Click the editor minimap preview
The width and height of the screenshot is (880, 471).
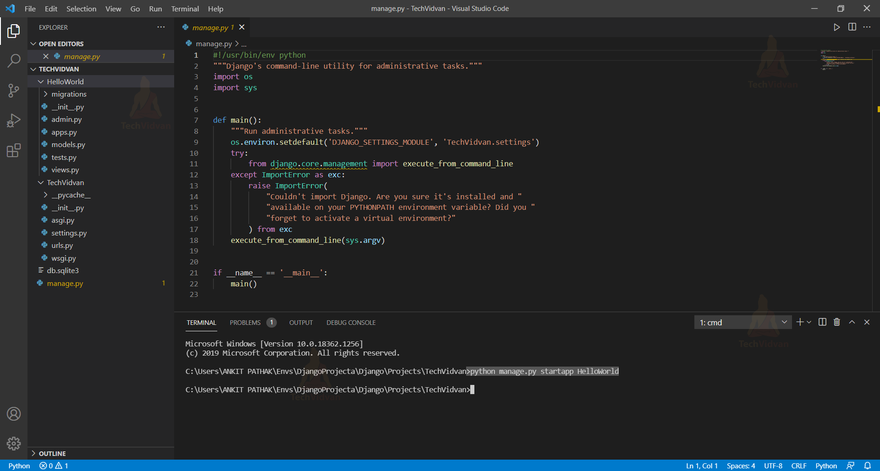pyautogui.click(x=834, y=60)
